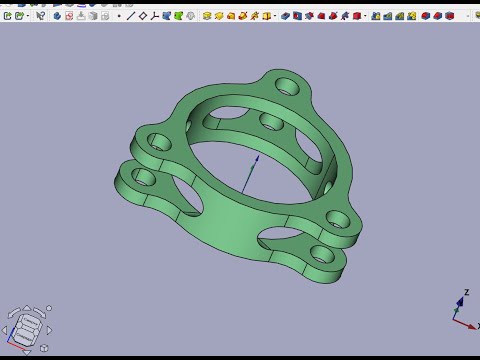Rotate view counter-clockwise with curved left arrow
This screenshot has height=360, width=480.
[x=14, y=312]
